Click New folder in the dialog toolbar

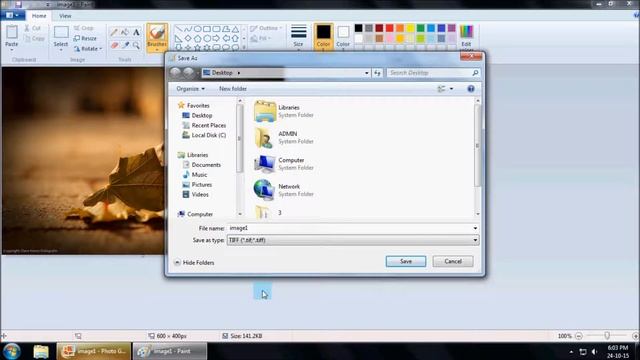tap(233, 89)
